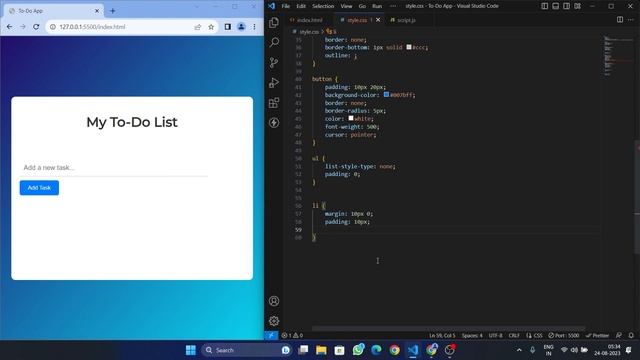Focus the Add a new task input

114,168
